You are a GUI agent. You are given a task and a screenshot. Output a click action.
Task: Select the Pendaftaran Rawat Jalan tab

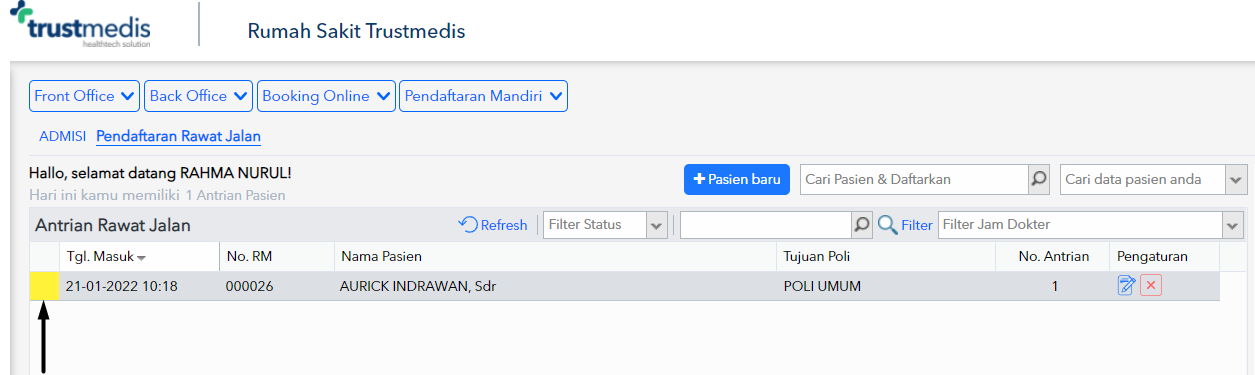(178, 136)
